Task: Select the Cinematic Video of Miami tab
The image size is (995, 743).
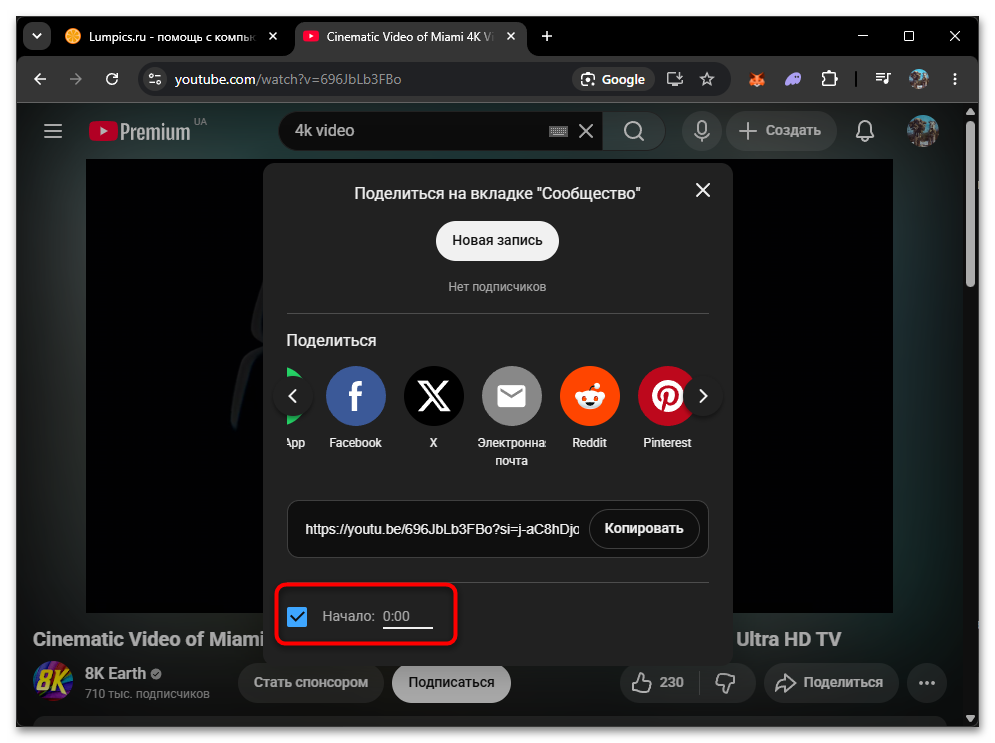Action: pos(410,37)
